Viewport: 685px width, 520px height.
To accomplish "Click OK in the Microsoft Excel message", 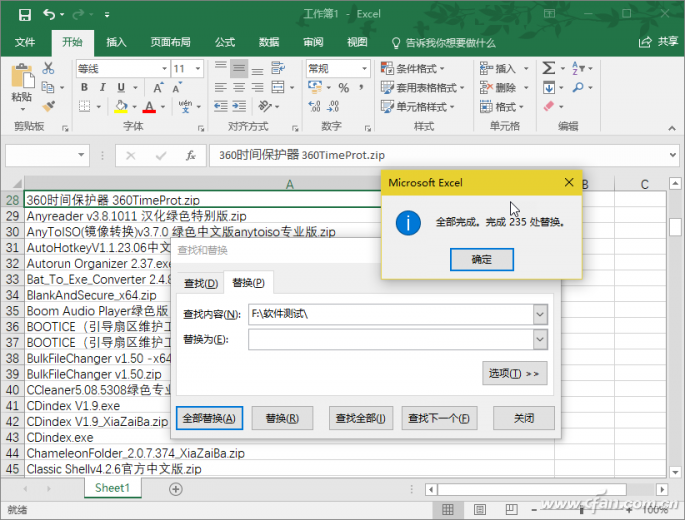I will tap(481, 260).
